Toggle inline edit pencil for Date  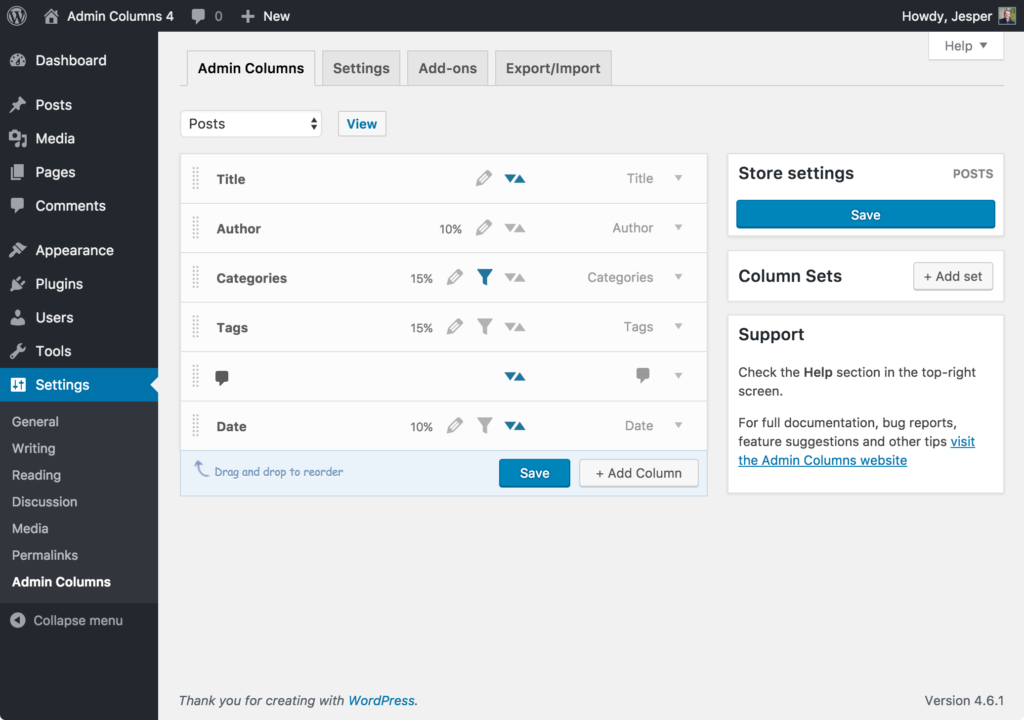[x=455, y=425]
